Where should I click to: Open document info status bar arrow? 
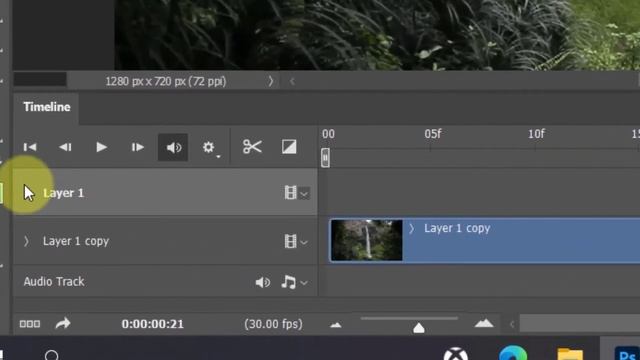coord(270,81)
